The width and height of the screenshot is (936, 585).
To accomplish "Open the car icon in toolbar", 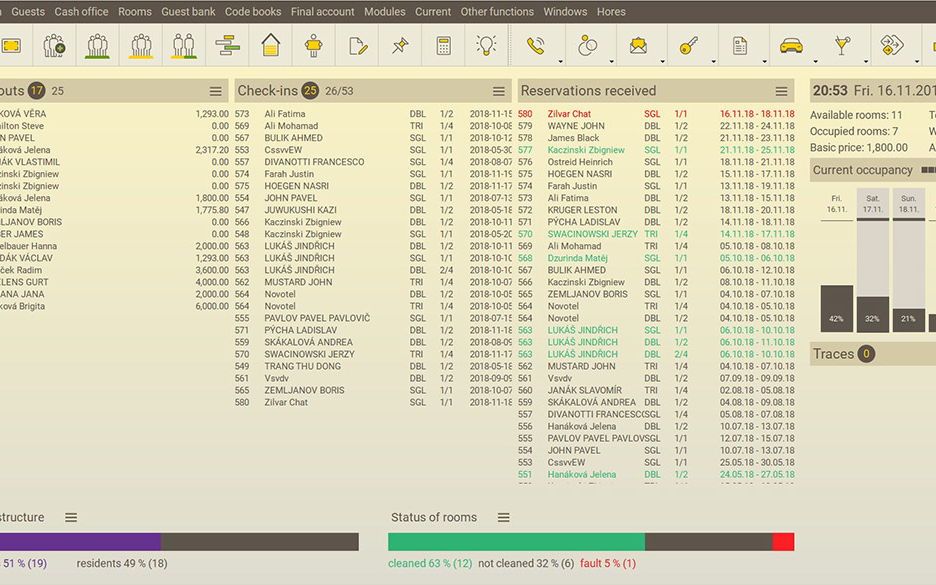I will coord(791,46).
